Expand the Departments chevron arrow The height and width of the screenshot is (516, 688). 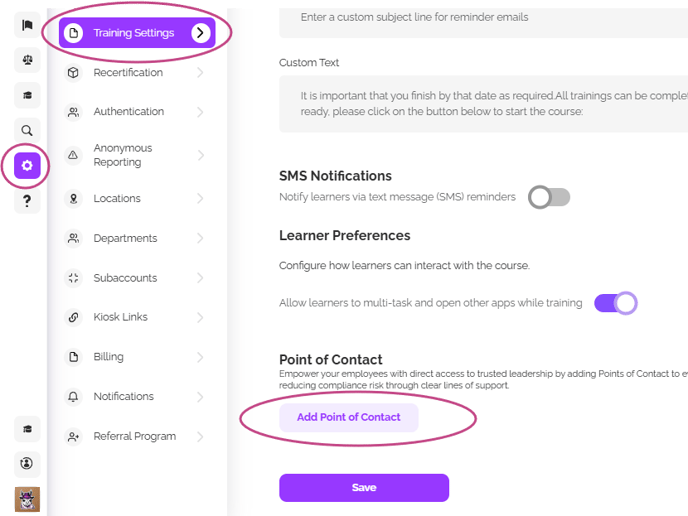(200, 238)
